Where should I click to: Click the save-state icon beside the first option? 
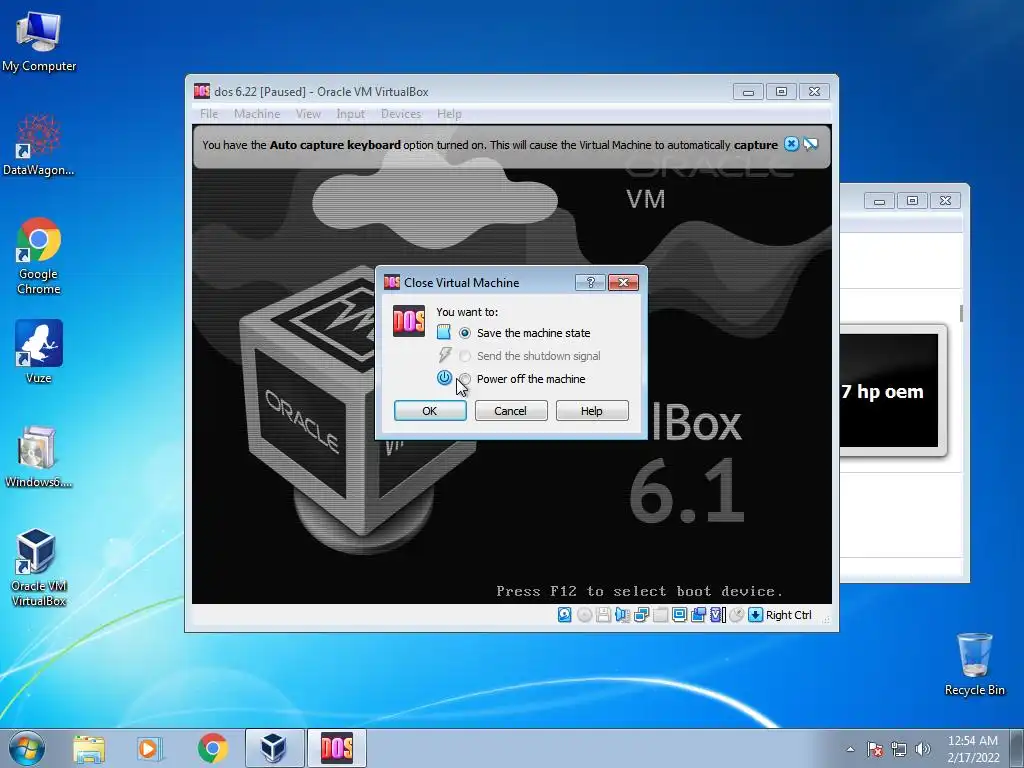(443, 332)
